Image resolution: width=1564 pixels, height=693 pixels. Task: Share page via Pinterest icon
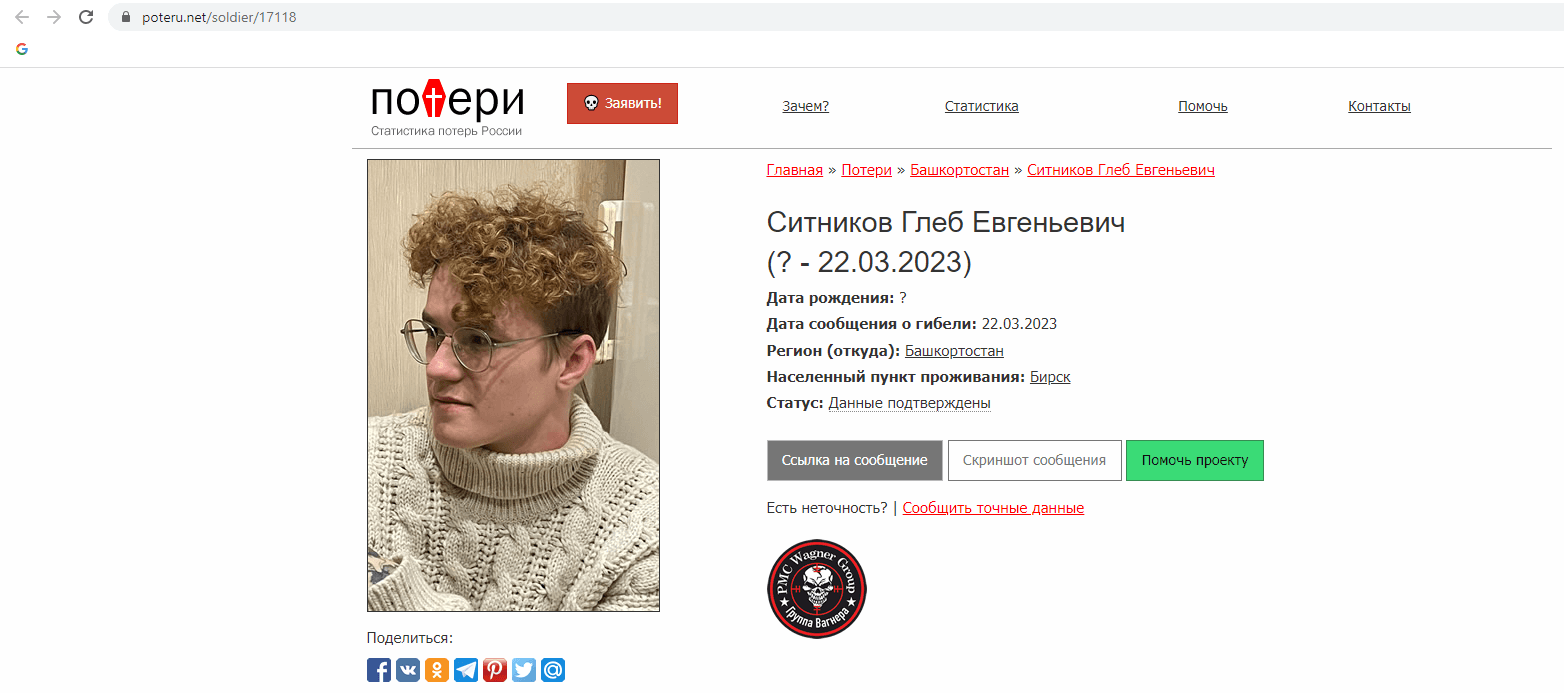pyautogui.click(x=495, y=670)
